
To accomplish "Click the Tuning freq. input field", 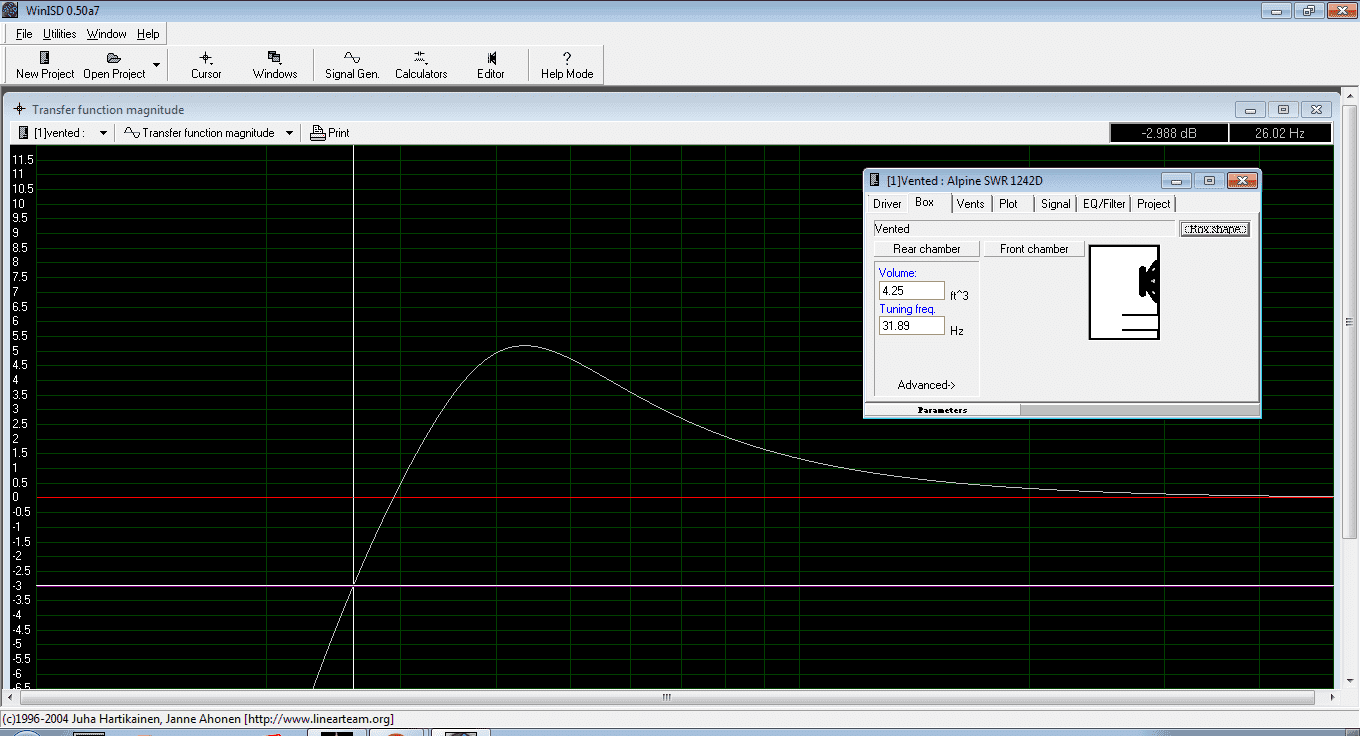I will click(x=911, y=326).
